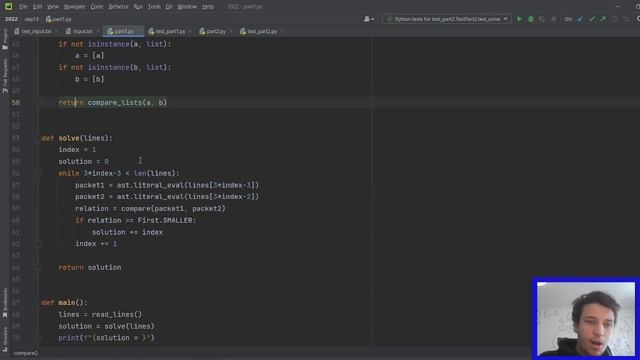The height and width of the screenshot is (360, 640).
Task: Click the 2022 project breadcrumb
Action: pyautogui.click(x=11, y=19)
